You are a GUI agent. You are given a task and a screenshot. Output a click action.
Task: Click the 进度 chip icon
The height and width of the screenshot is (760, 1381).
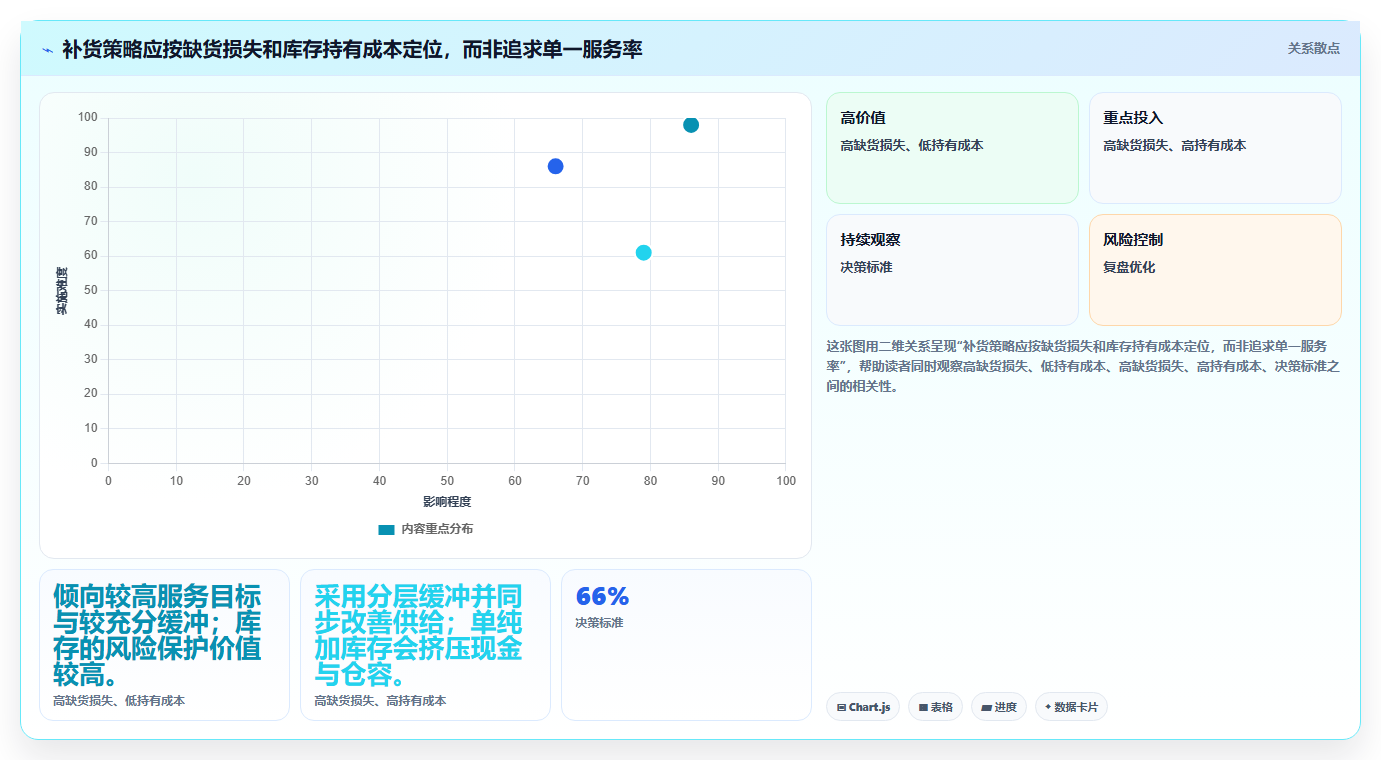tap(987, 707)
